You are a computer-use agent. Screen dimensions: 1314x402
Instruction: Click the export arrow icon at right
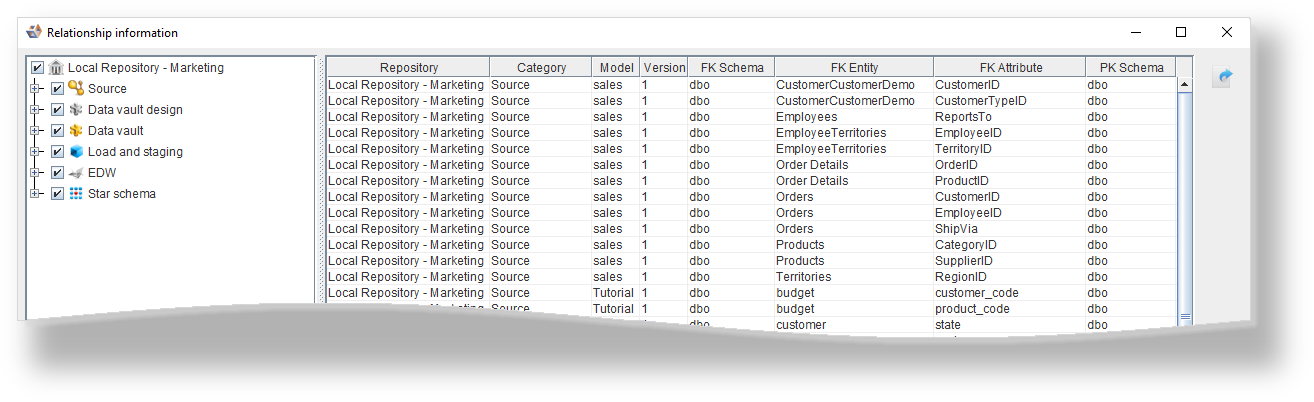[x=1222, y=77]
